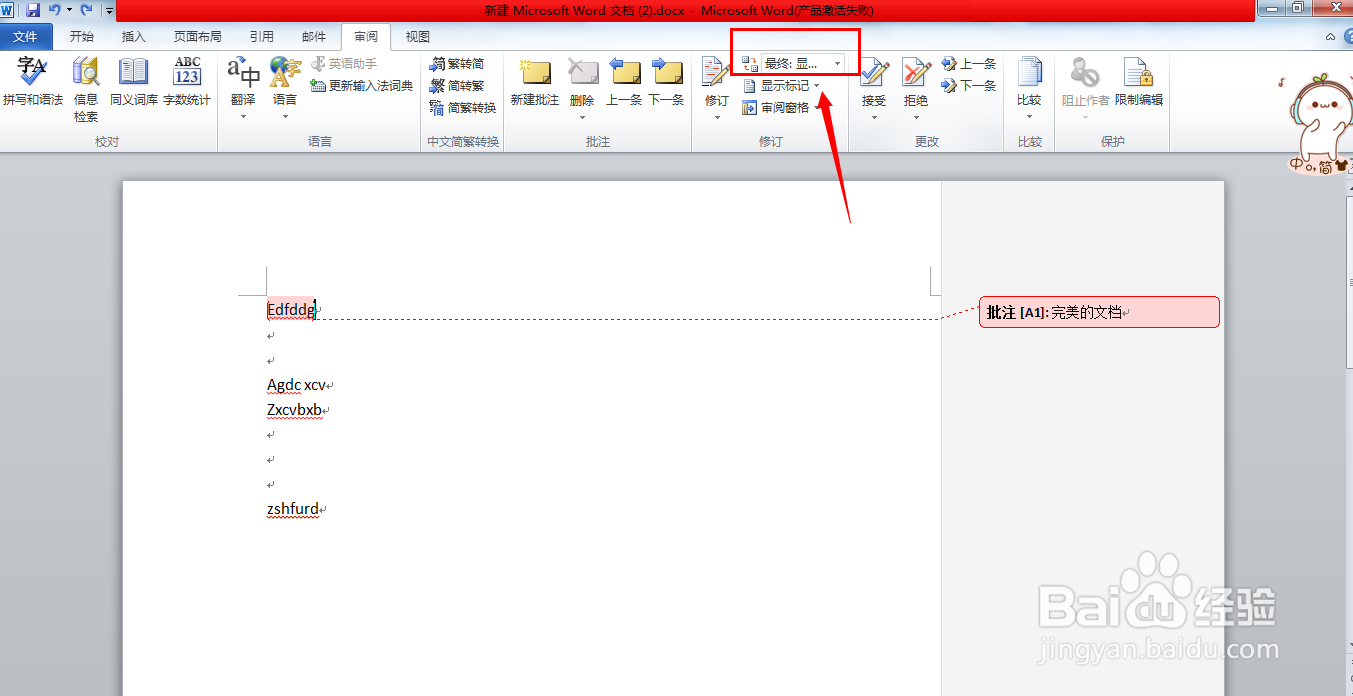Click the 语言 language icon
Image resolution: width=1353 pixels, height=696 pixels.
point(285,73)
